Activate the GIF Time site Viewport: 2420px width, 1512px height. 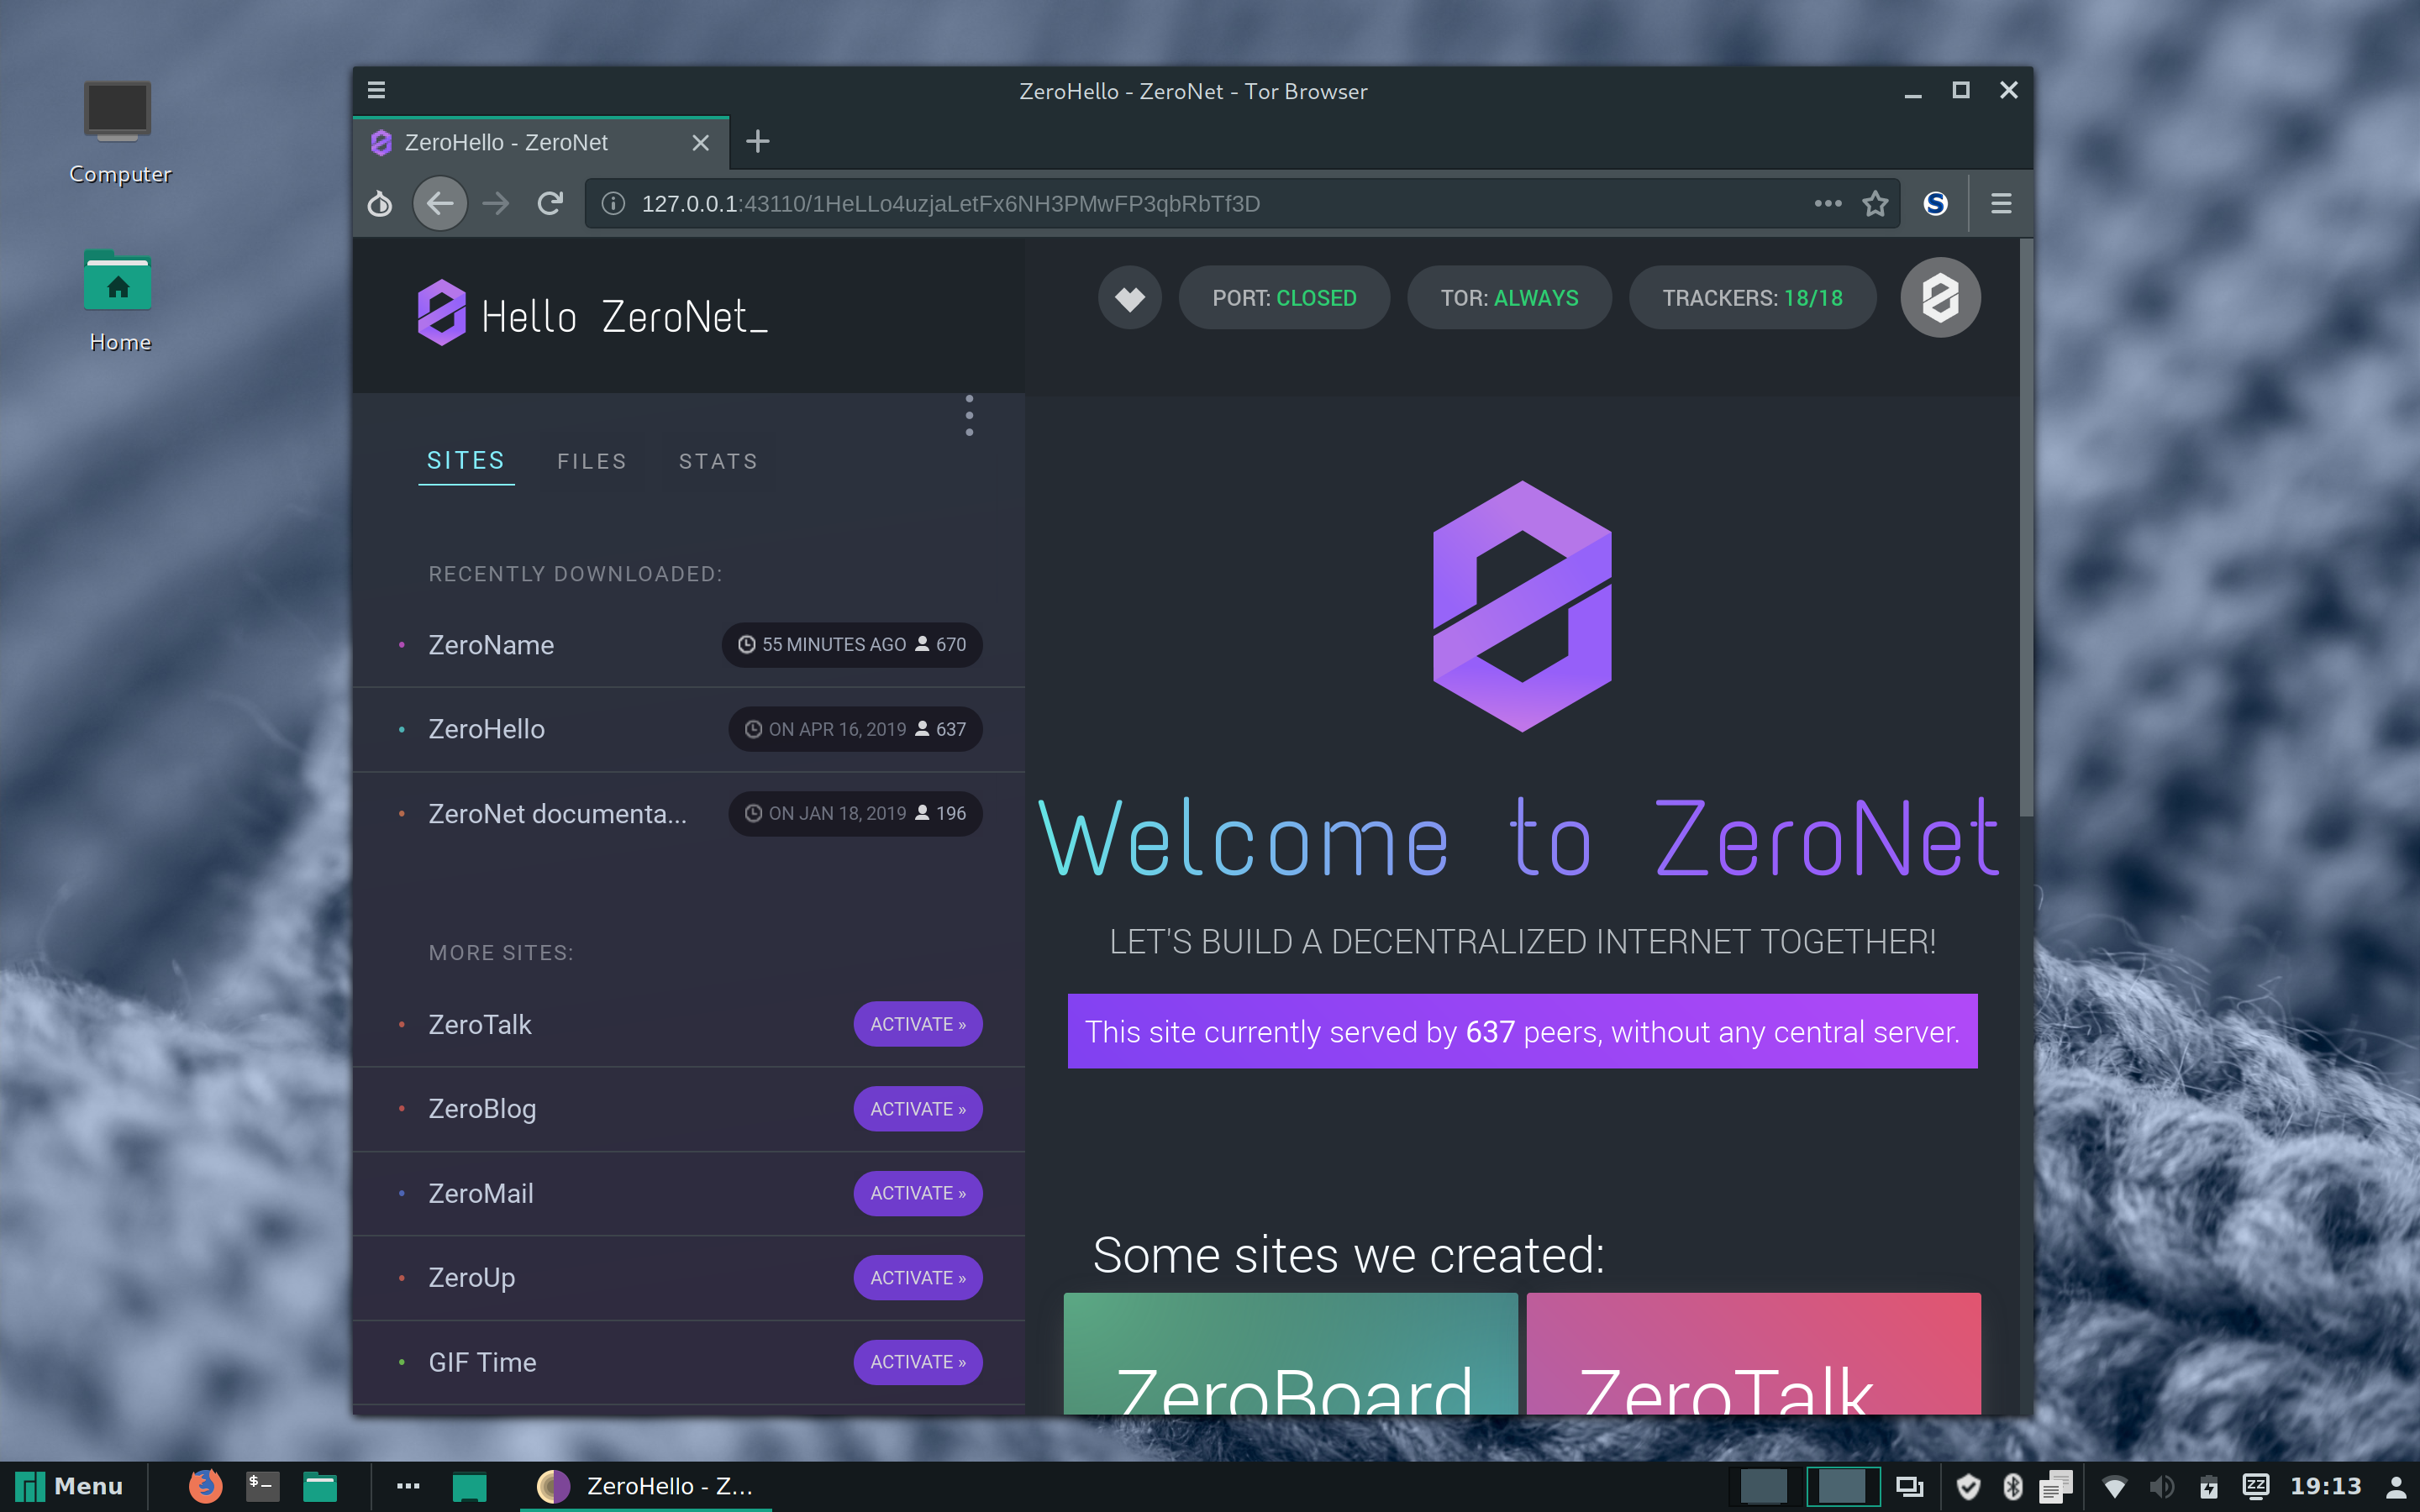tap(918, 1362)
